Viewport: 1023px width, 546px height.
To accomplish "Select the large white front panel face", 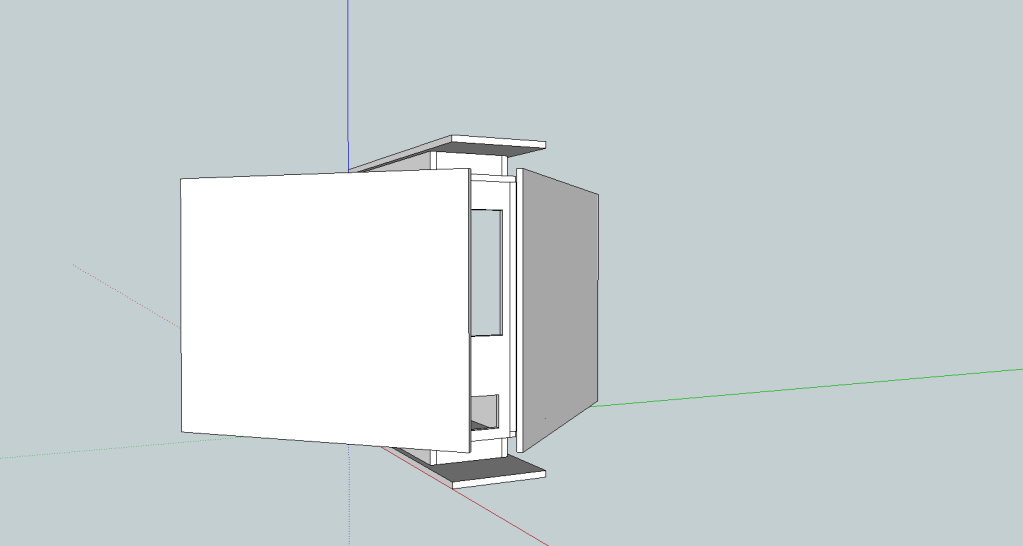I will point(325,310).
